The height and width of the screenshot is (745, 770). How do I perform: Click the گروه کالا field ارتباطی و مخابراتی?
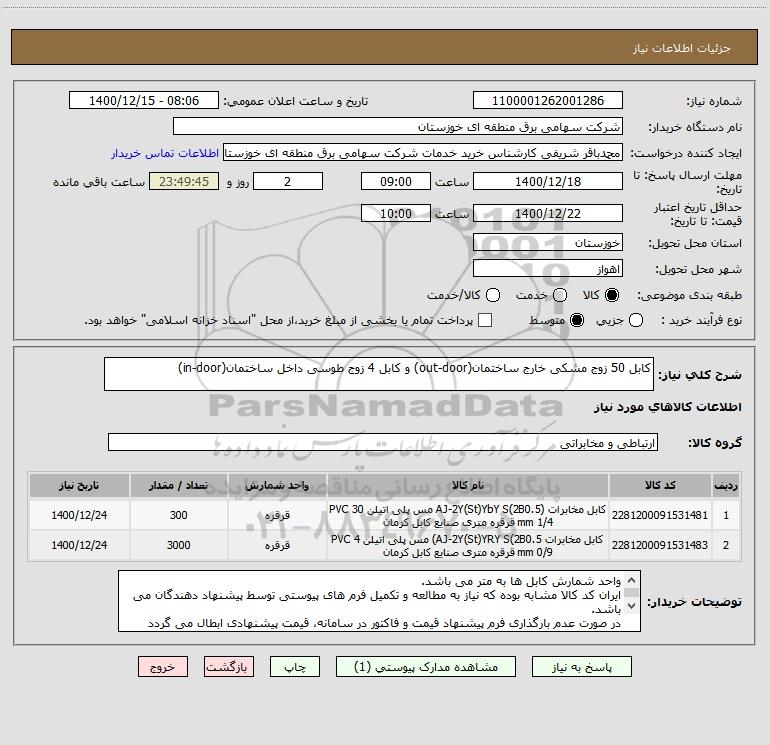(383, 442)
